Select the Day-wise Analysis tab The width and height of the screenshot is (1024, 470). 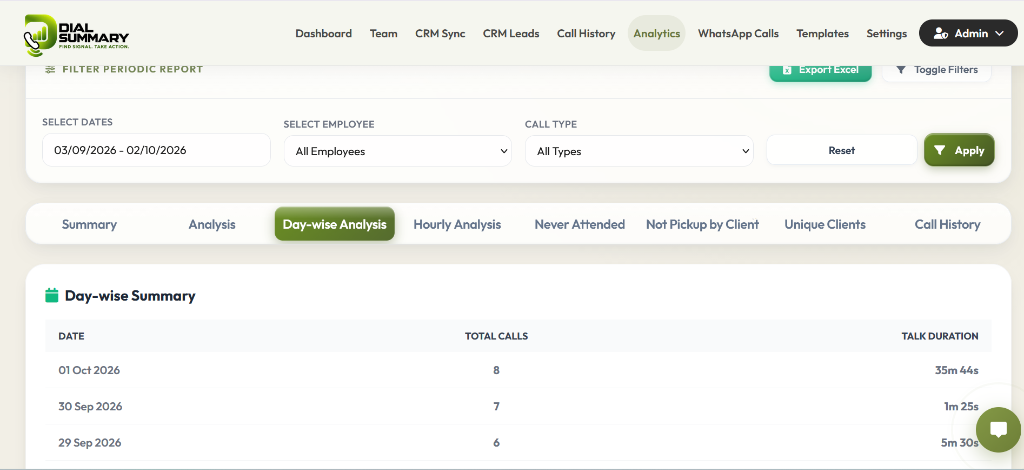coord(334,224)
